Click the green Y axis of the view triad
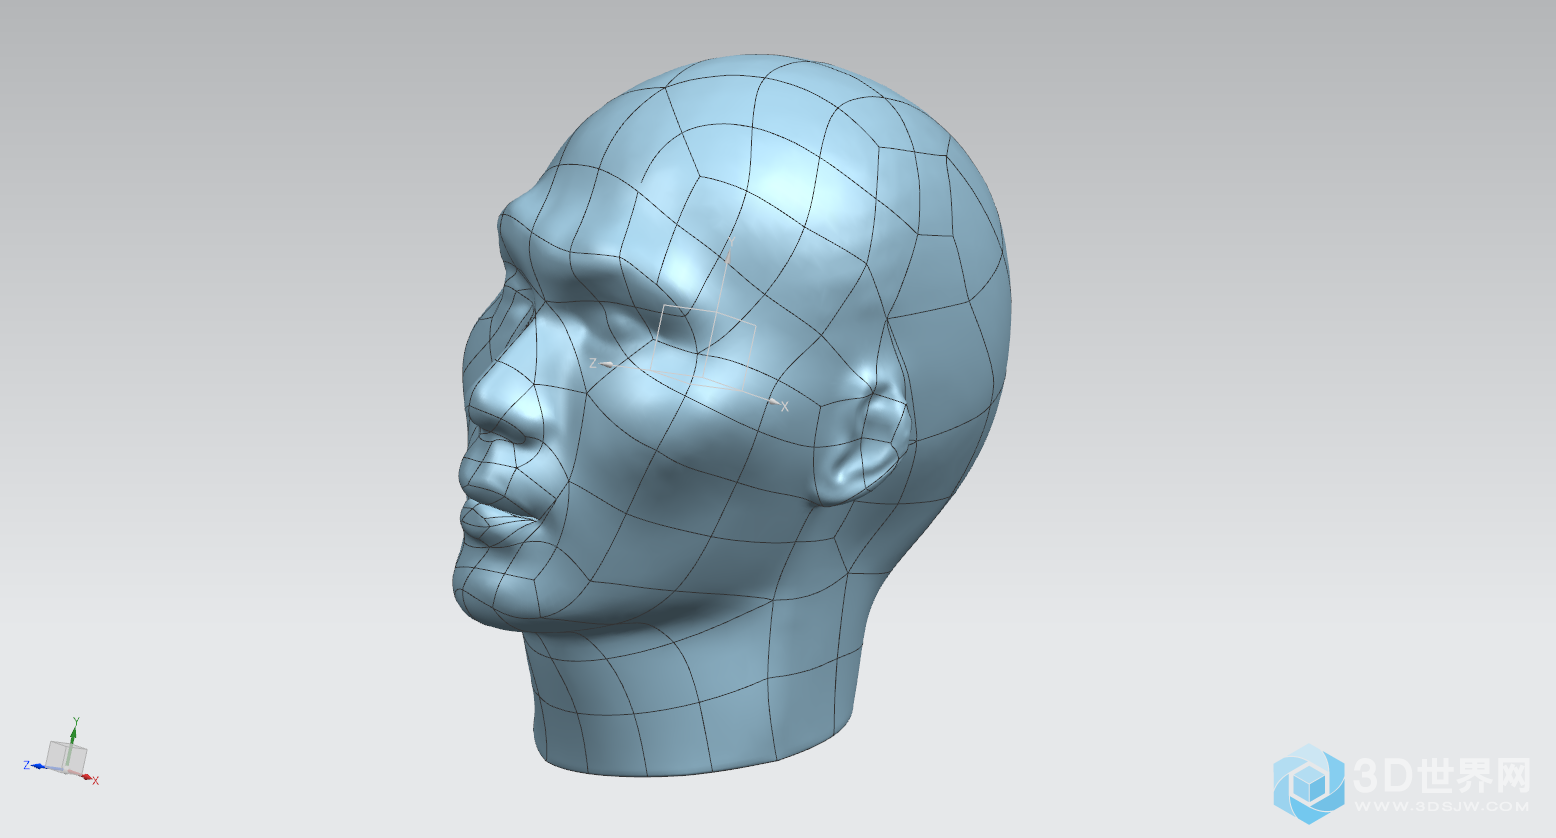This screenshot has width=1556, height=838. [73, 735]
